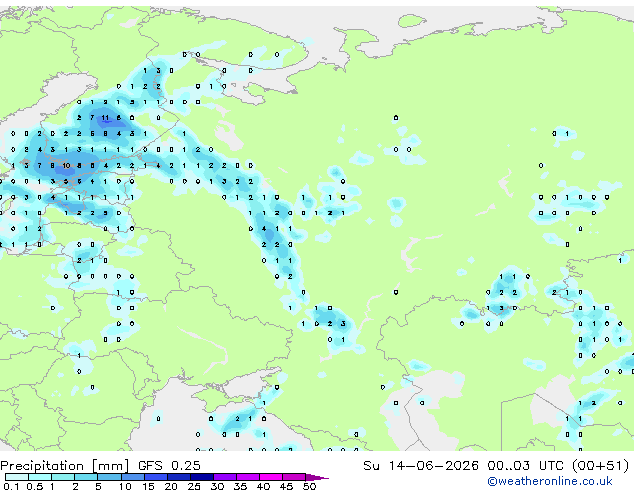The image size is (634, 490).
Task: Click the 'Precipitation [mm]' title text
Action: [x=65, y=466]
